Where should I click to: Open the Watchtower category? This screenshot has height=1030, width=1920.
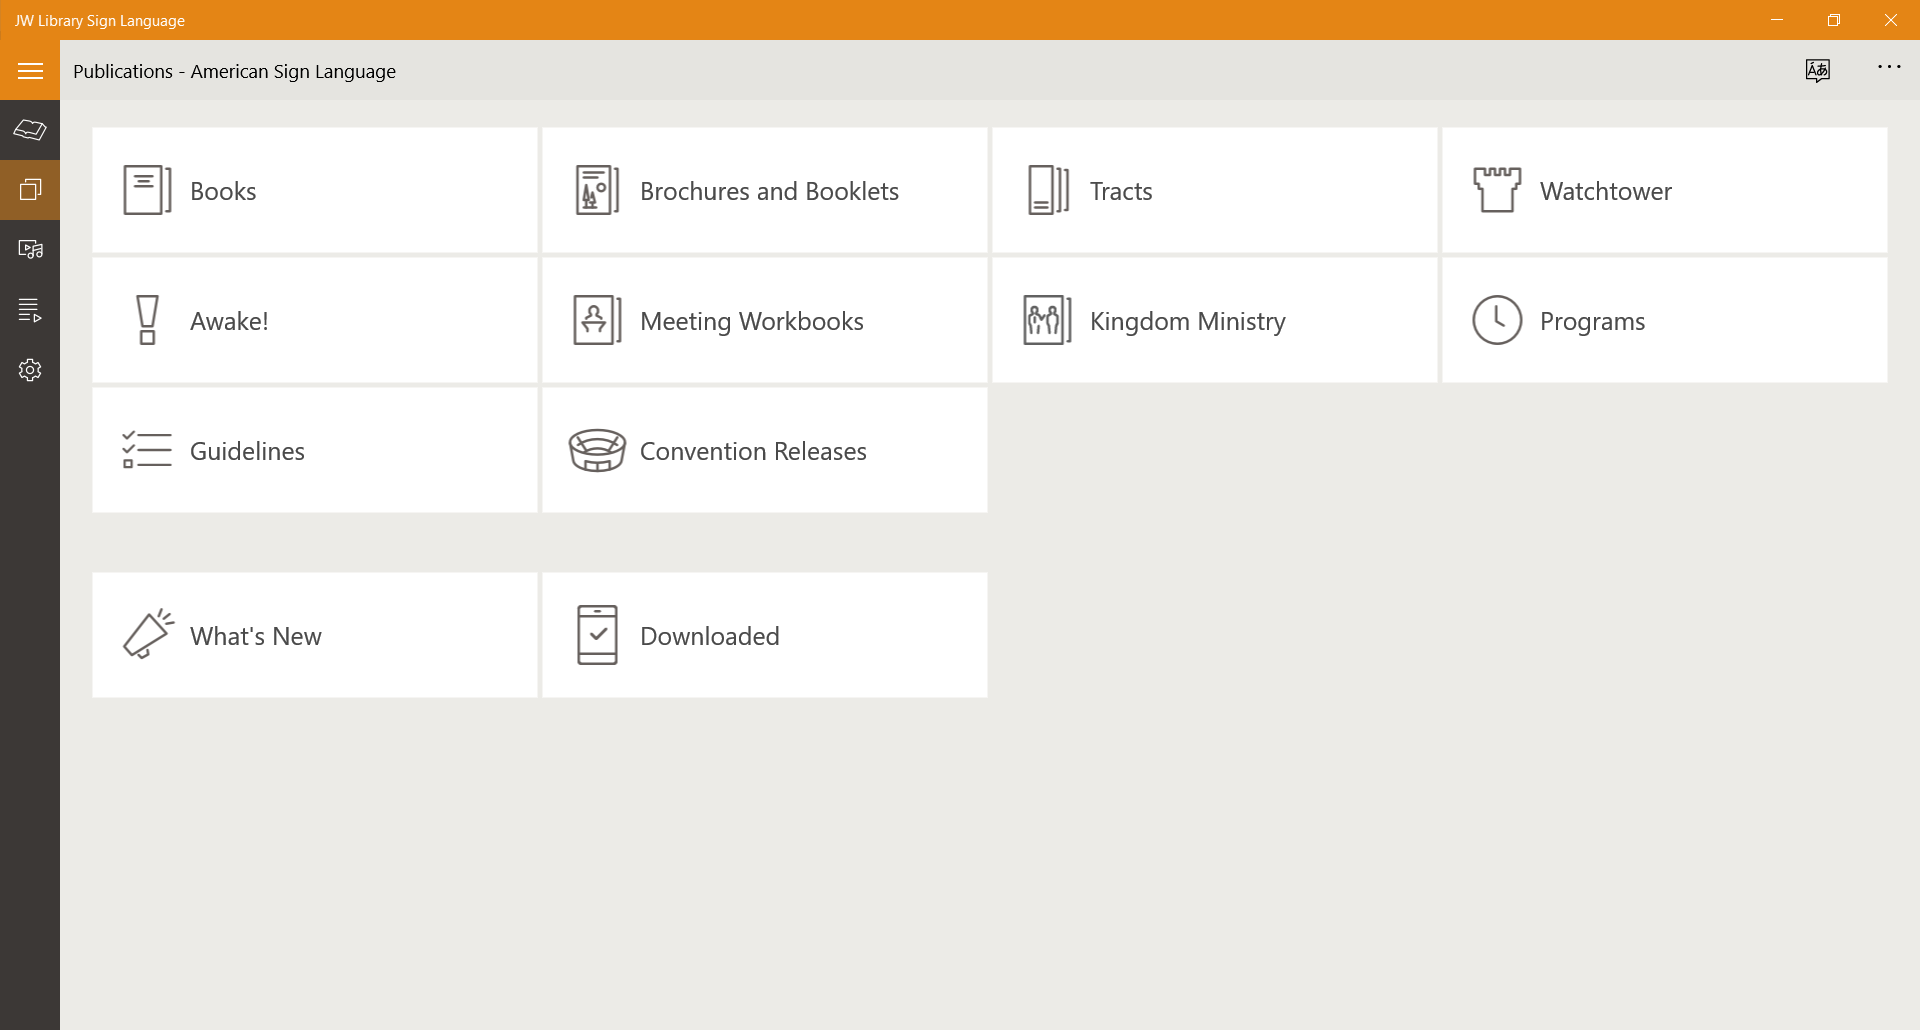[1665, 190]
